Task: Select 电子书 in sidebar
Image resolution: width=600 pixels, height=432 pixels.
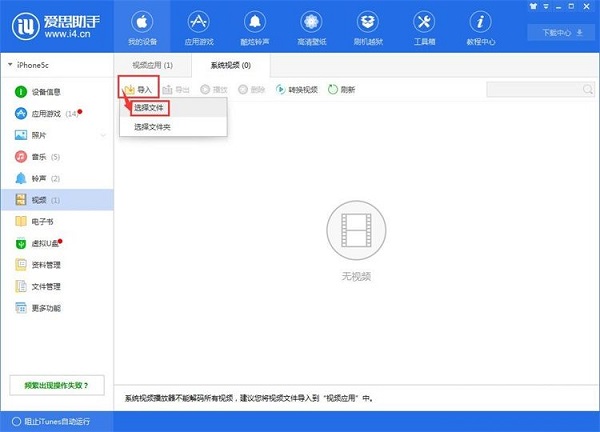Action: (57, 222)
